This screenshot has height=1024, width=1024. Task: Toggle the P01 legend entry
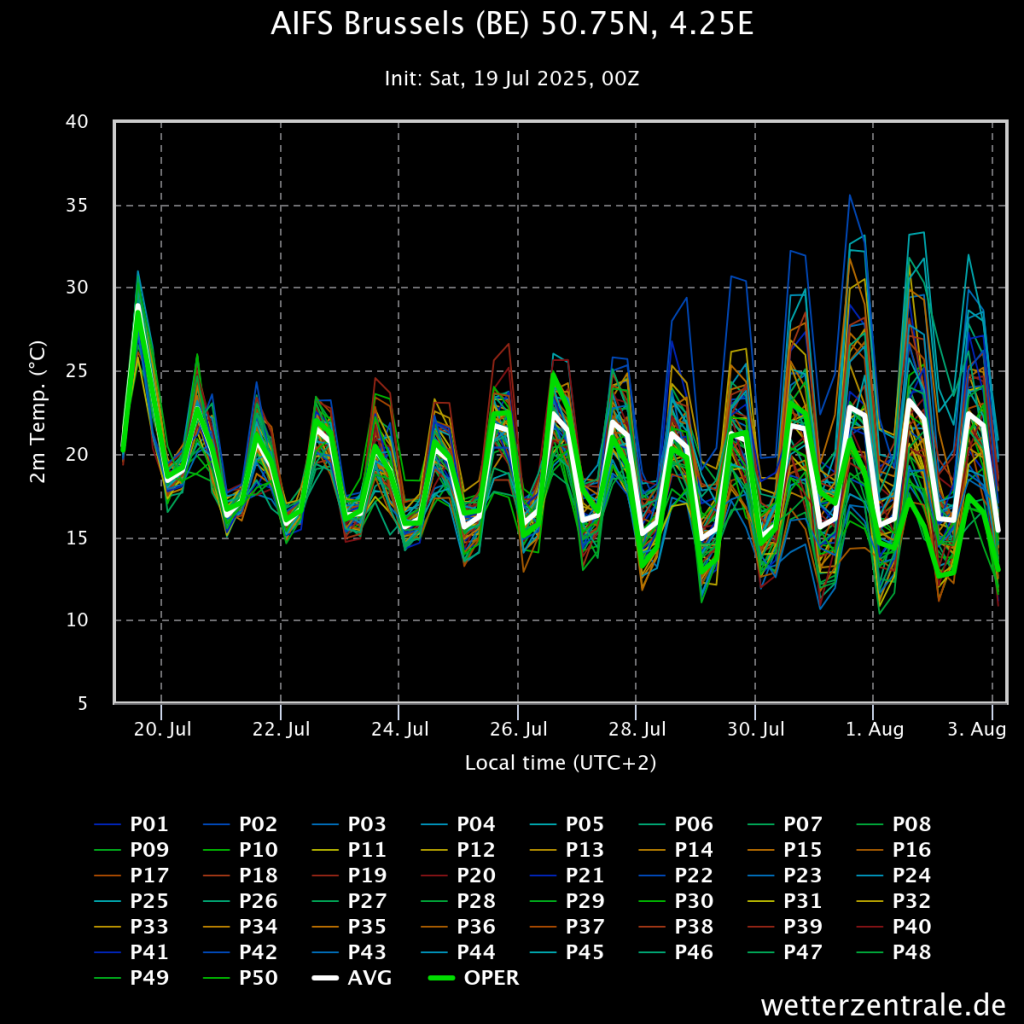click(x=131, y=824)
